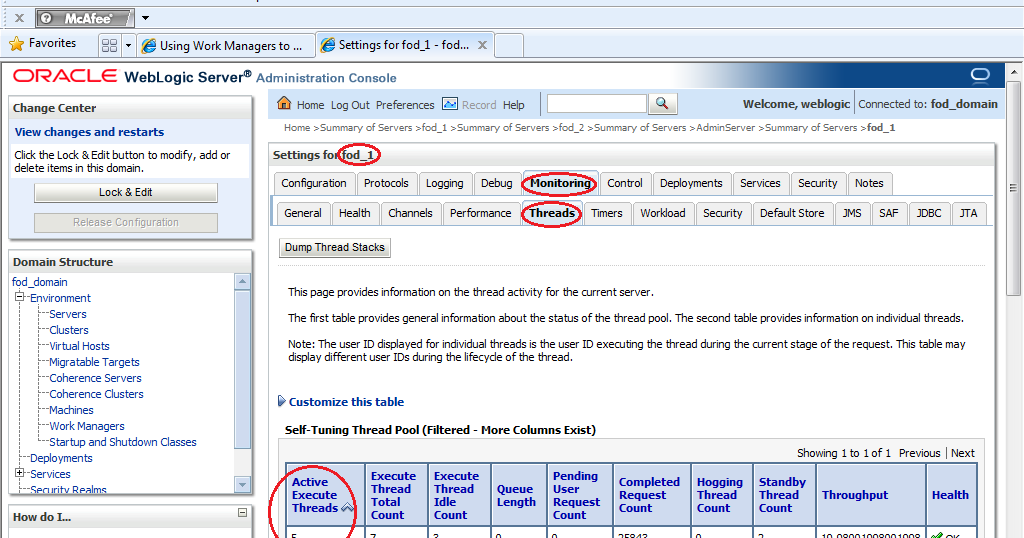Open the quick tabs grid icon

(110, 45)
